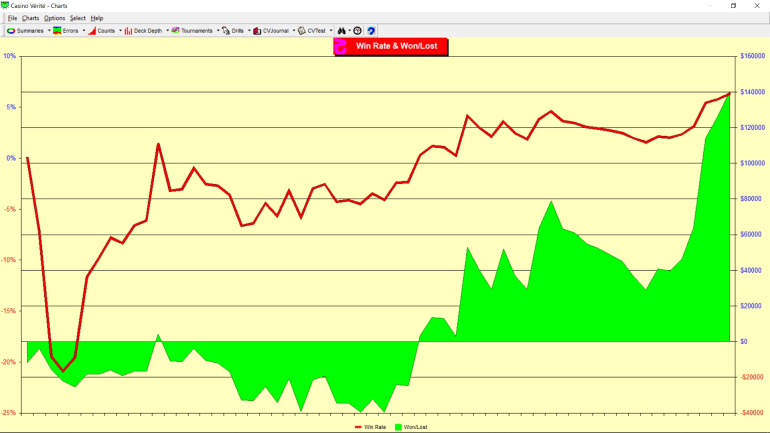The width and height of the screenshot is (770, 433).
Task: Click the Errors toolbar icon
Action: [x=58, y=31]
